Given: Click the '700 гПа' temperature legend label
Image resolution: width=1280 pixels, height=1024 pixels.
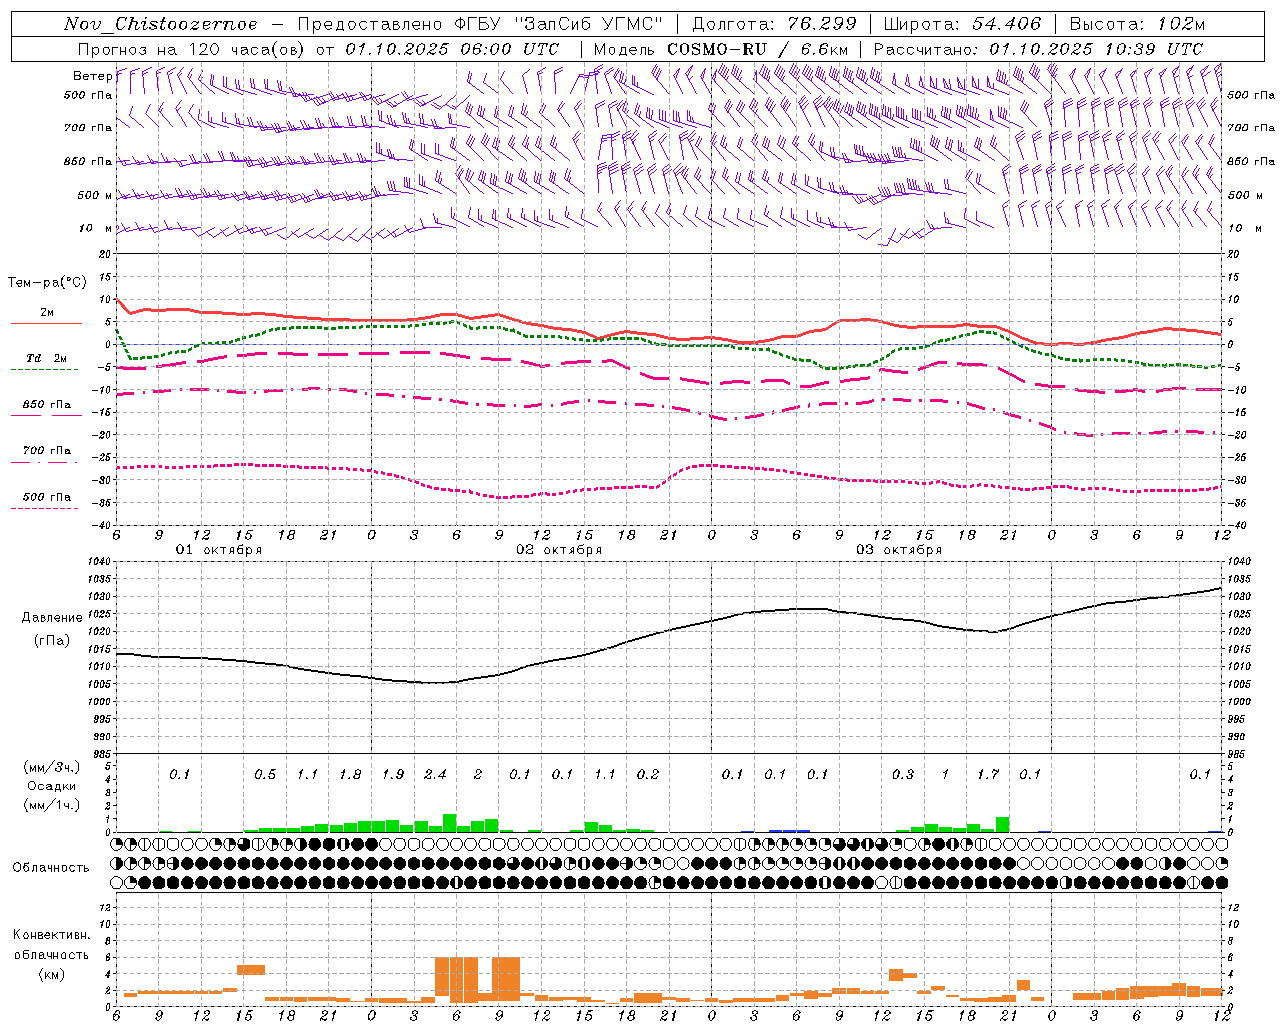Looking at the screenshot, I should coord(46,451).
